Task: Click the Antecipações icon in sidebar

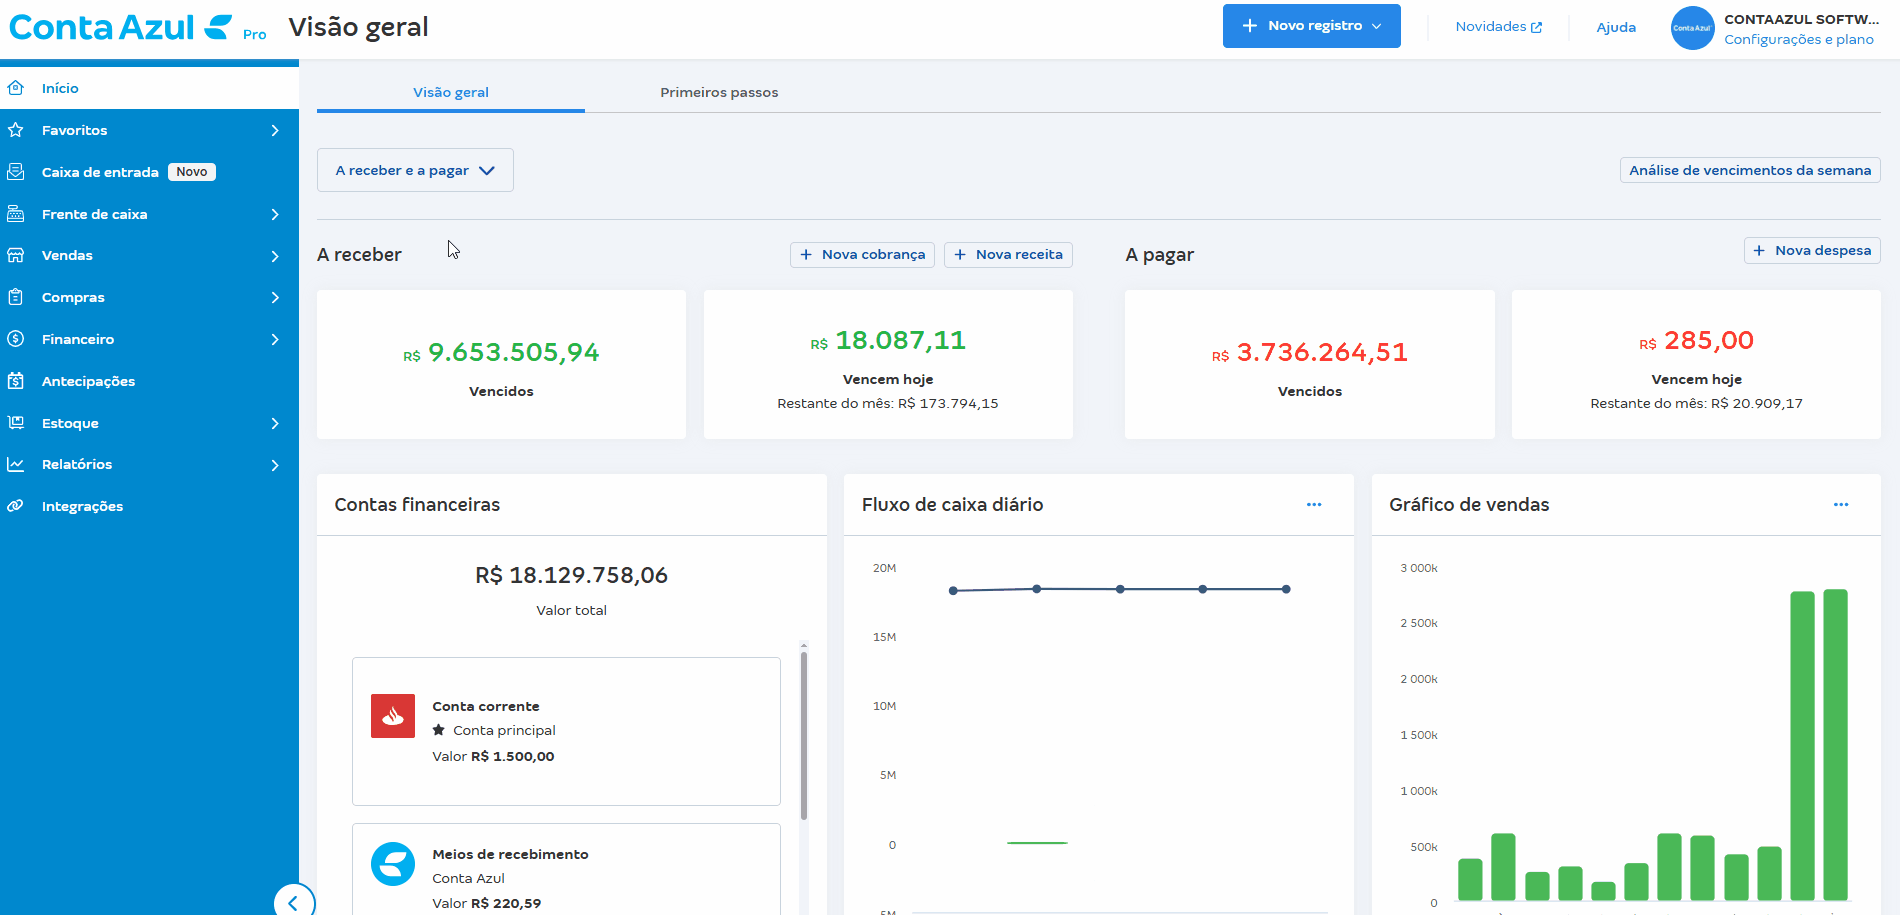Action: (x=16, y=381)
